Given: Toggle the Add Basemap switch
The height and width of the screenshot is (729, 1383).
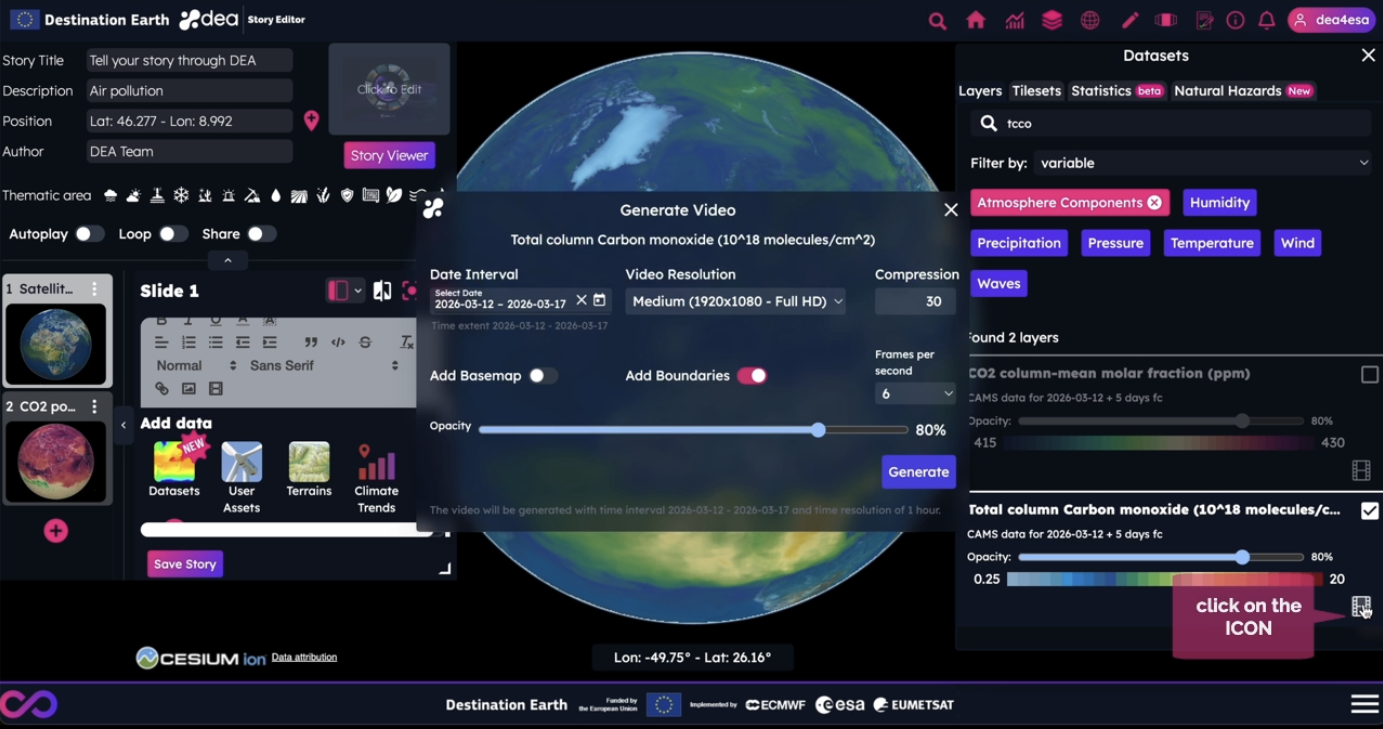Looking at the screenshot, I should 543,376.
